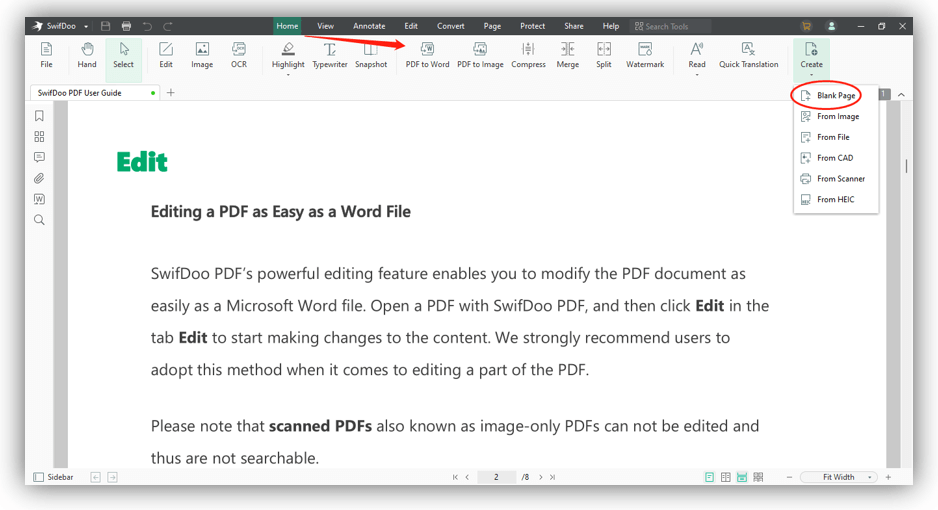Screen dimensions: 938x510
Task: Select the Typewriter tool
Action: point(330,56)
